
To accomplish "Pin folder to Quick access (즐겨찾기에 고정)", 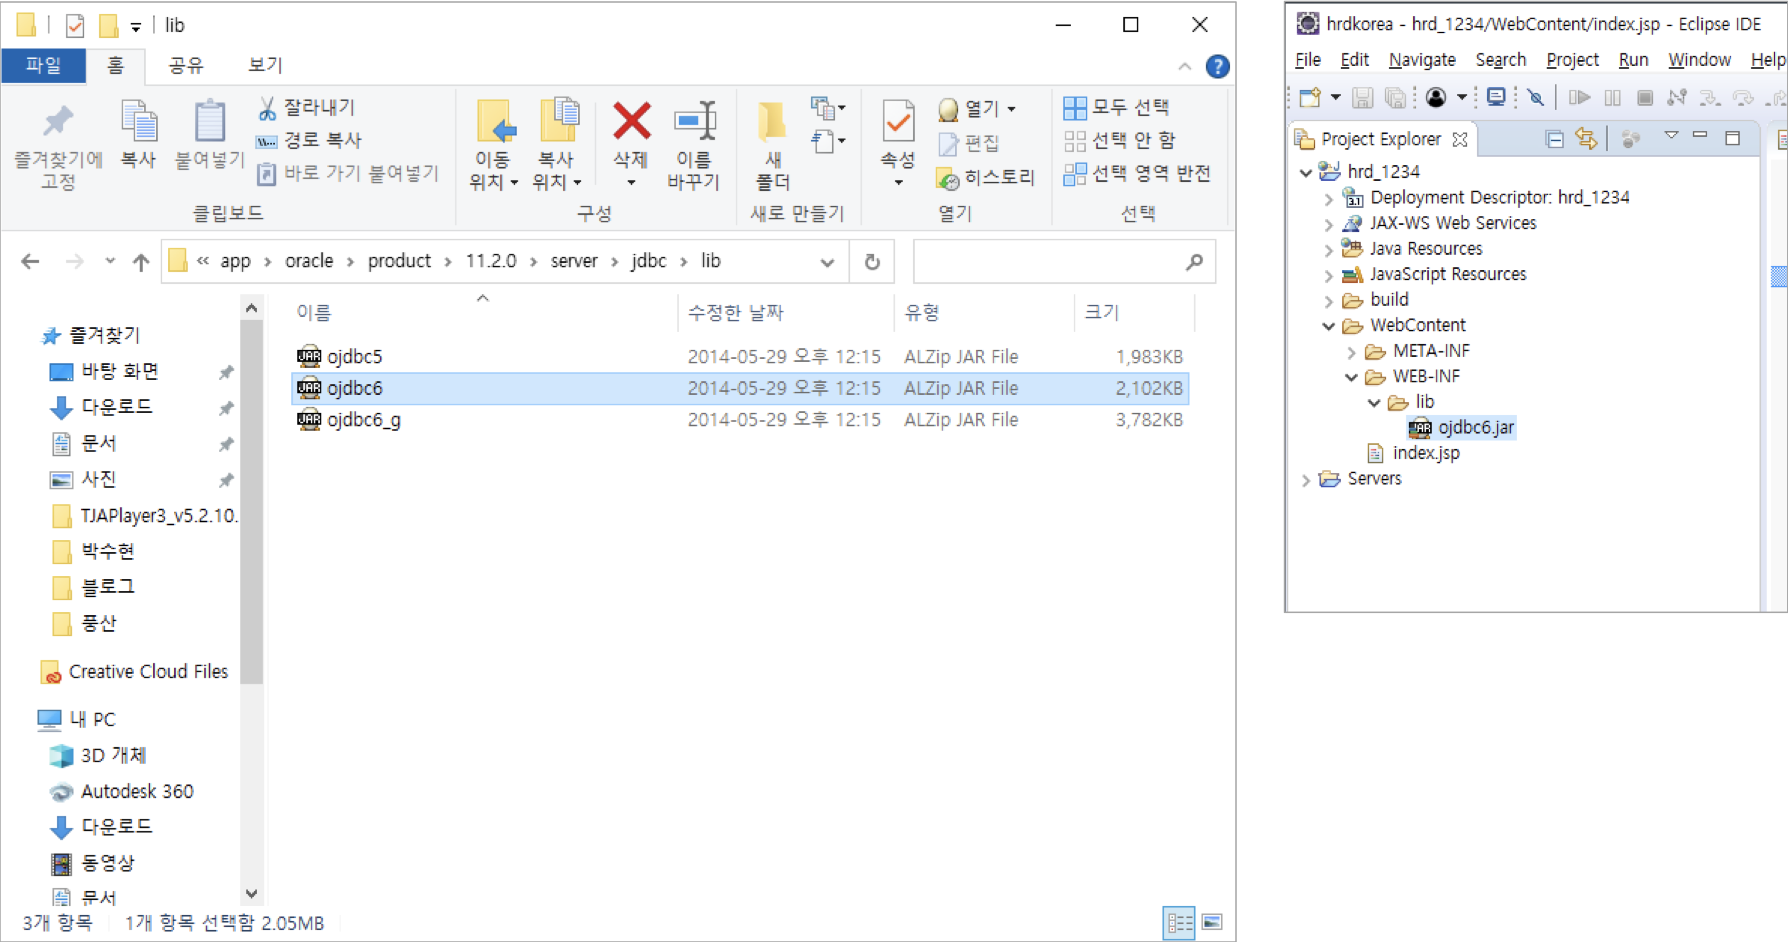I will pyautogui.click(x=58, y=146).
